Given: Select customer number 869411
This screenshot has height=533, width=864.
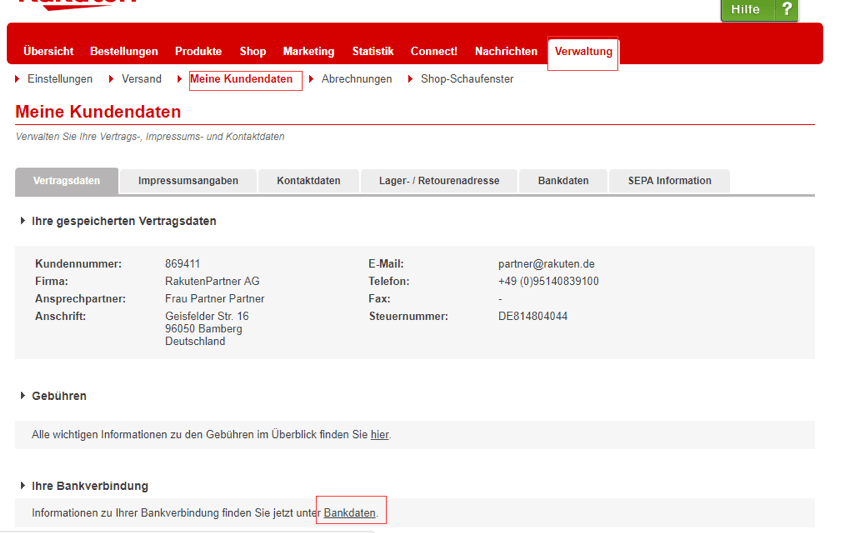Looking at the screenshot, I should (x=182, y=264).
